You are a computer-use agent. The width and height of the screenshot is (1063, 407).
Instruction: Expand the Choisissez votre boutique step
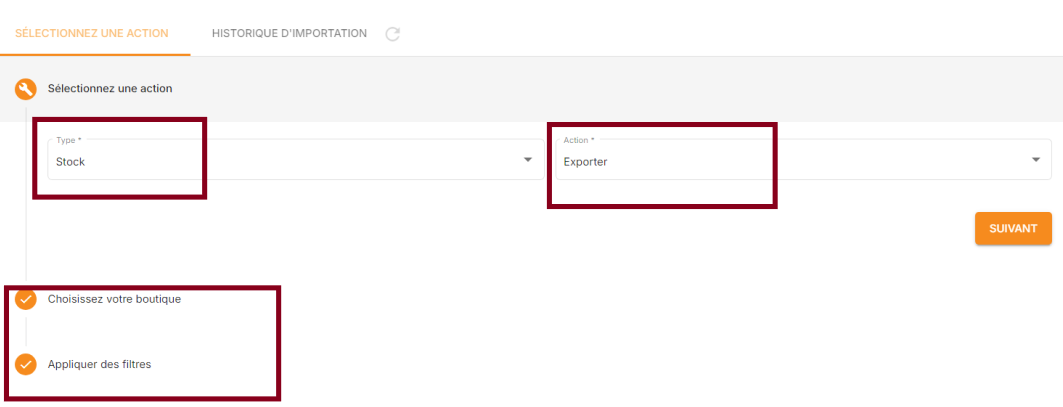114,299
